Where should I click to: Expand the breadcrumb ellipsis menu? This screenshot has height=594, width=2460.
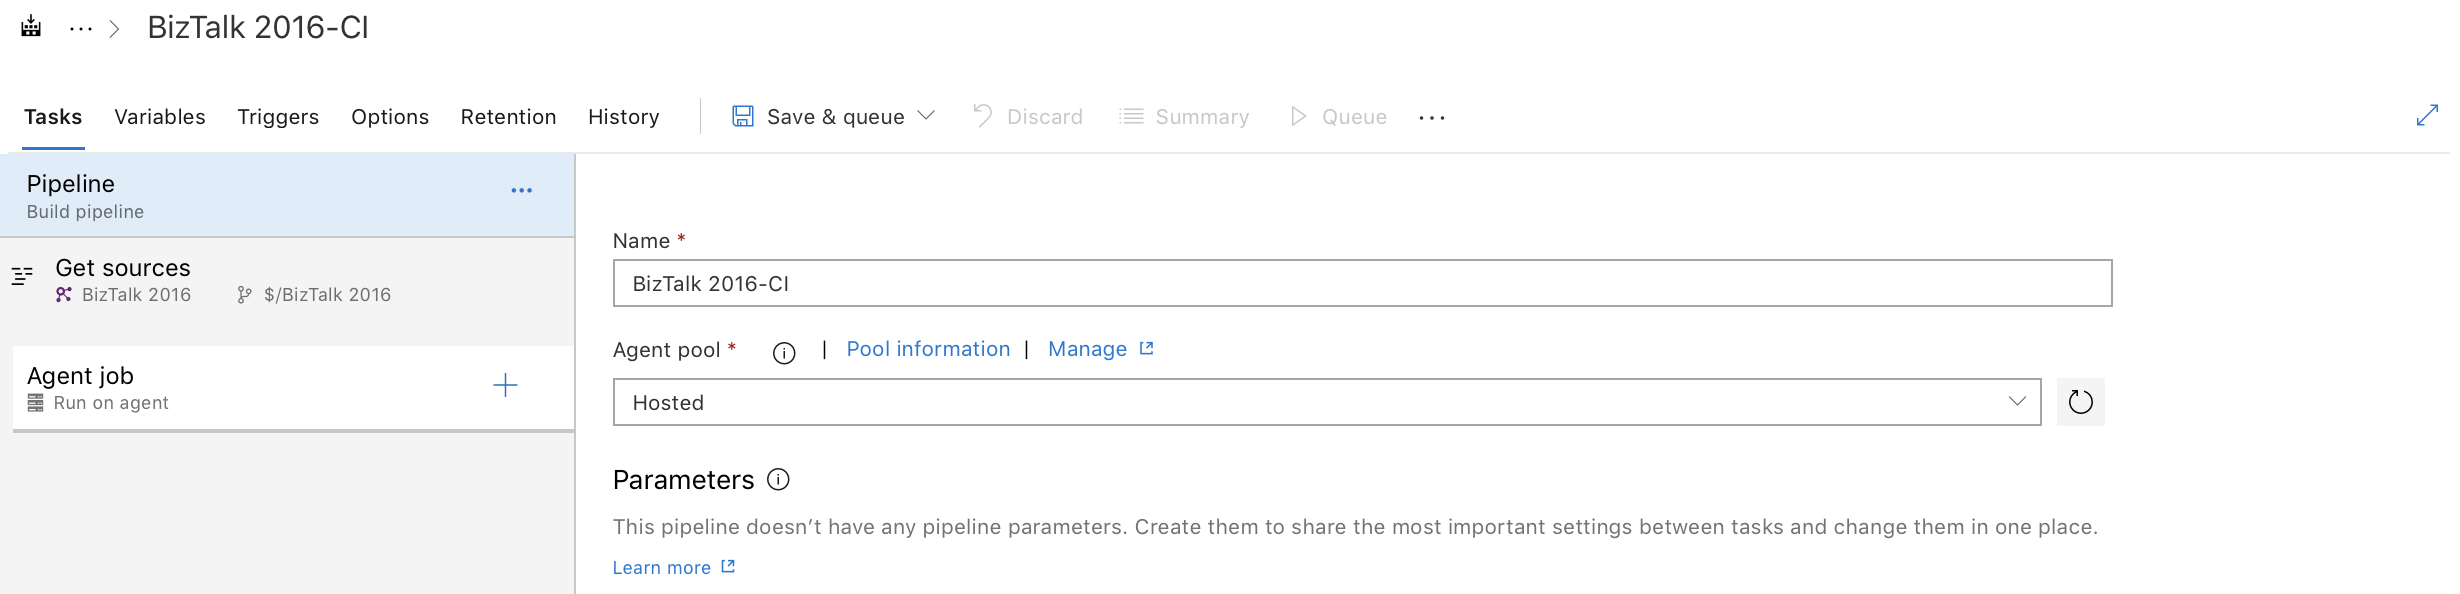81,29
